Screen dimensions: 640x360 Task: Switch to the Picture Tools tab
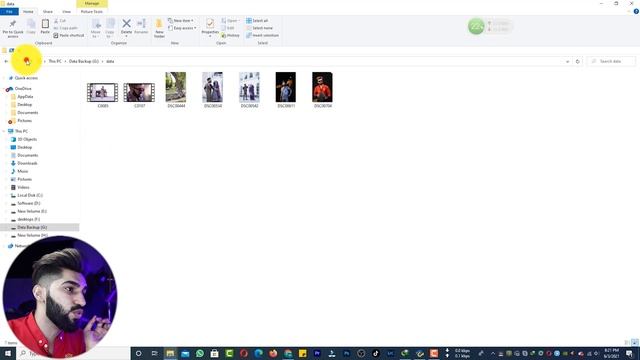[92, 12]
